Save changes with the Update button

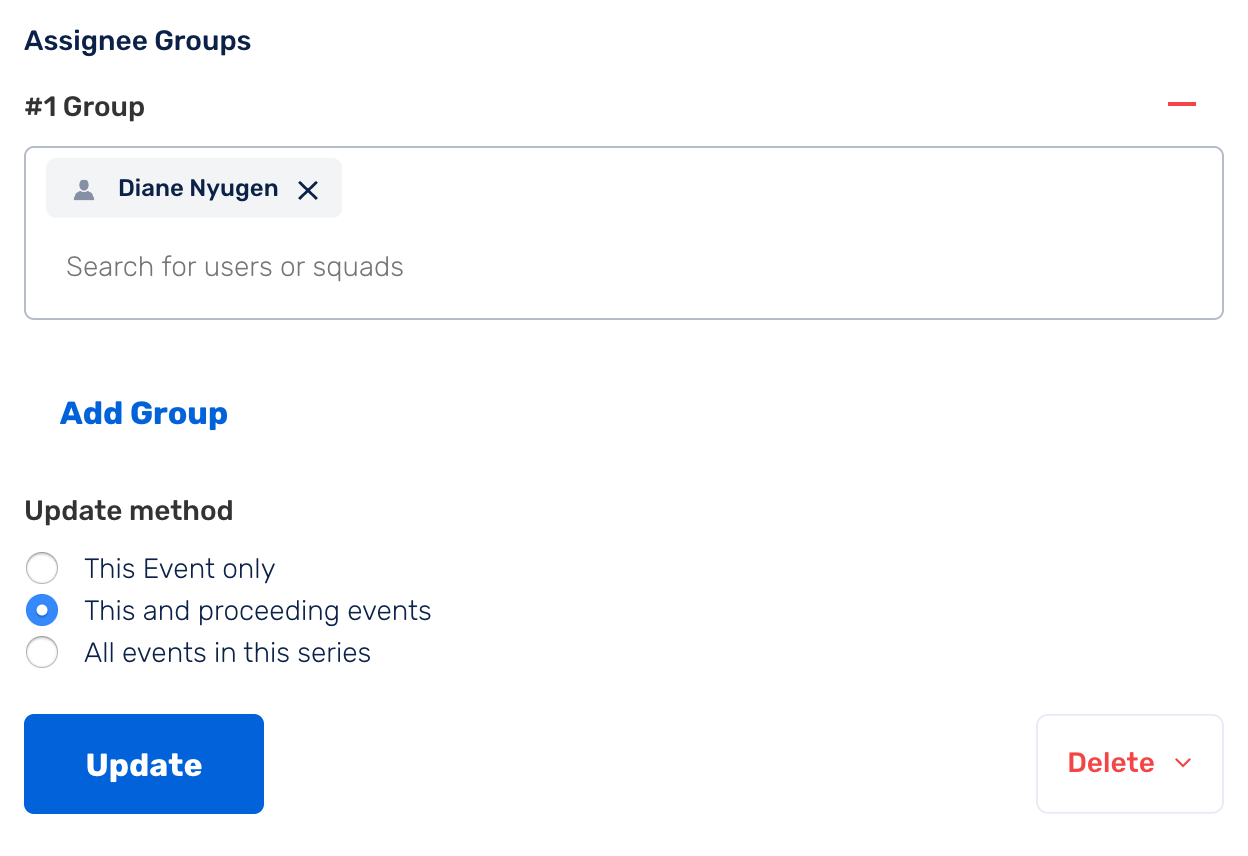click(144, 764)
